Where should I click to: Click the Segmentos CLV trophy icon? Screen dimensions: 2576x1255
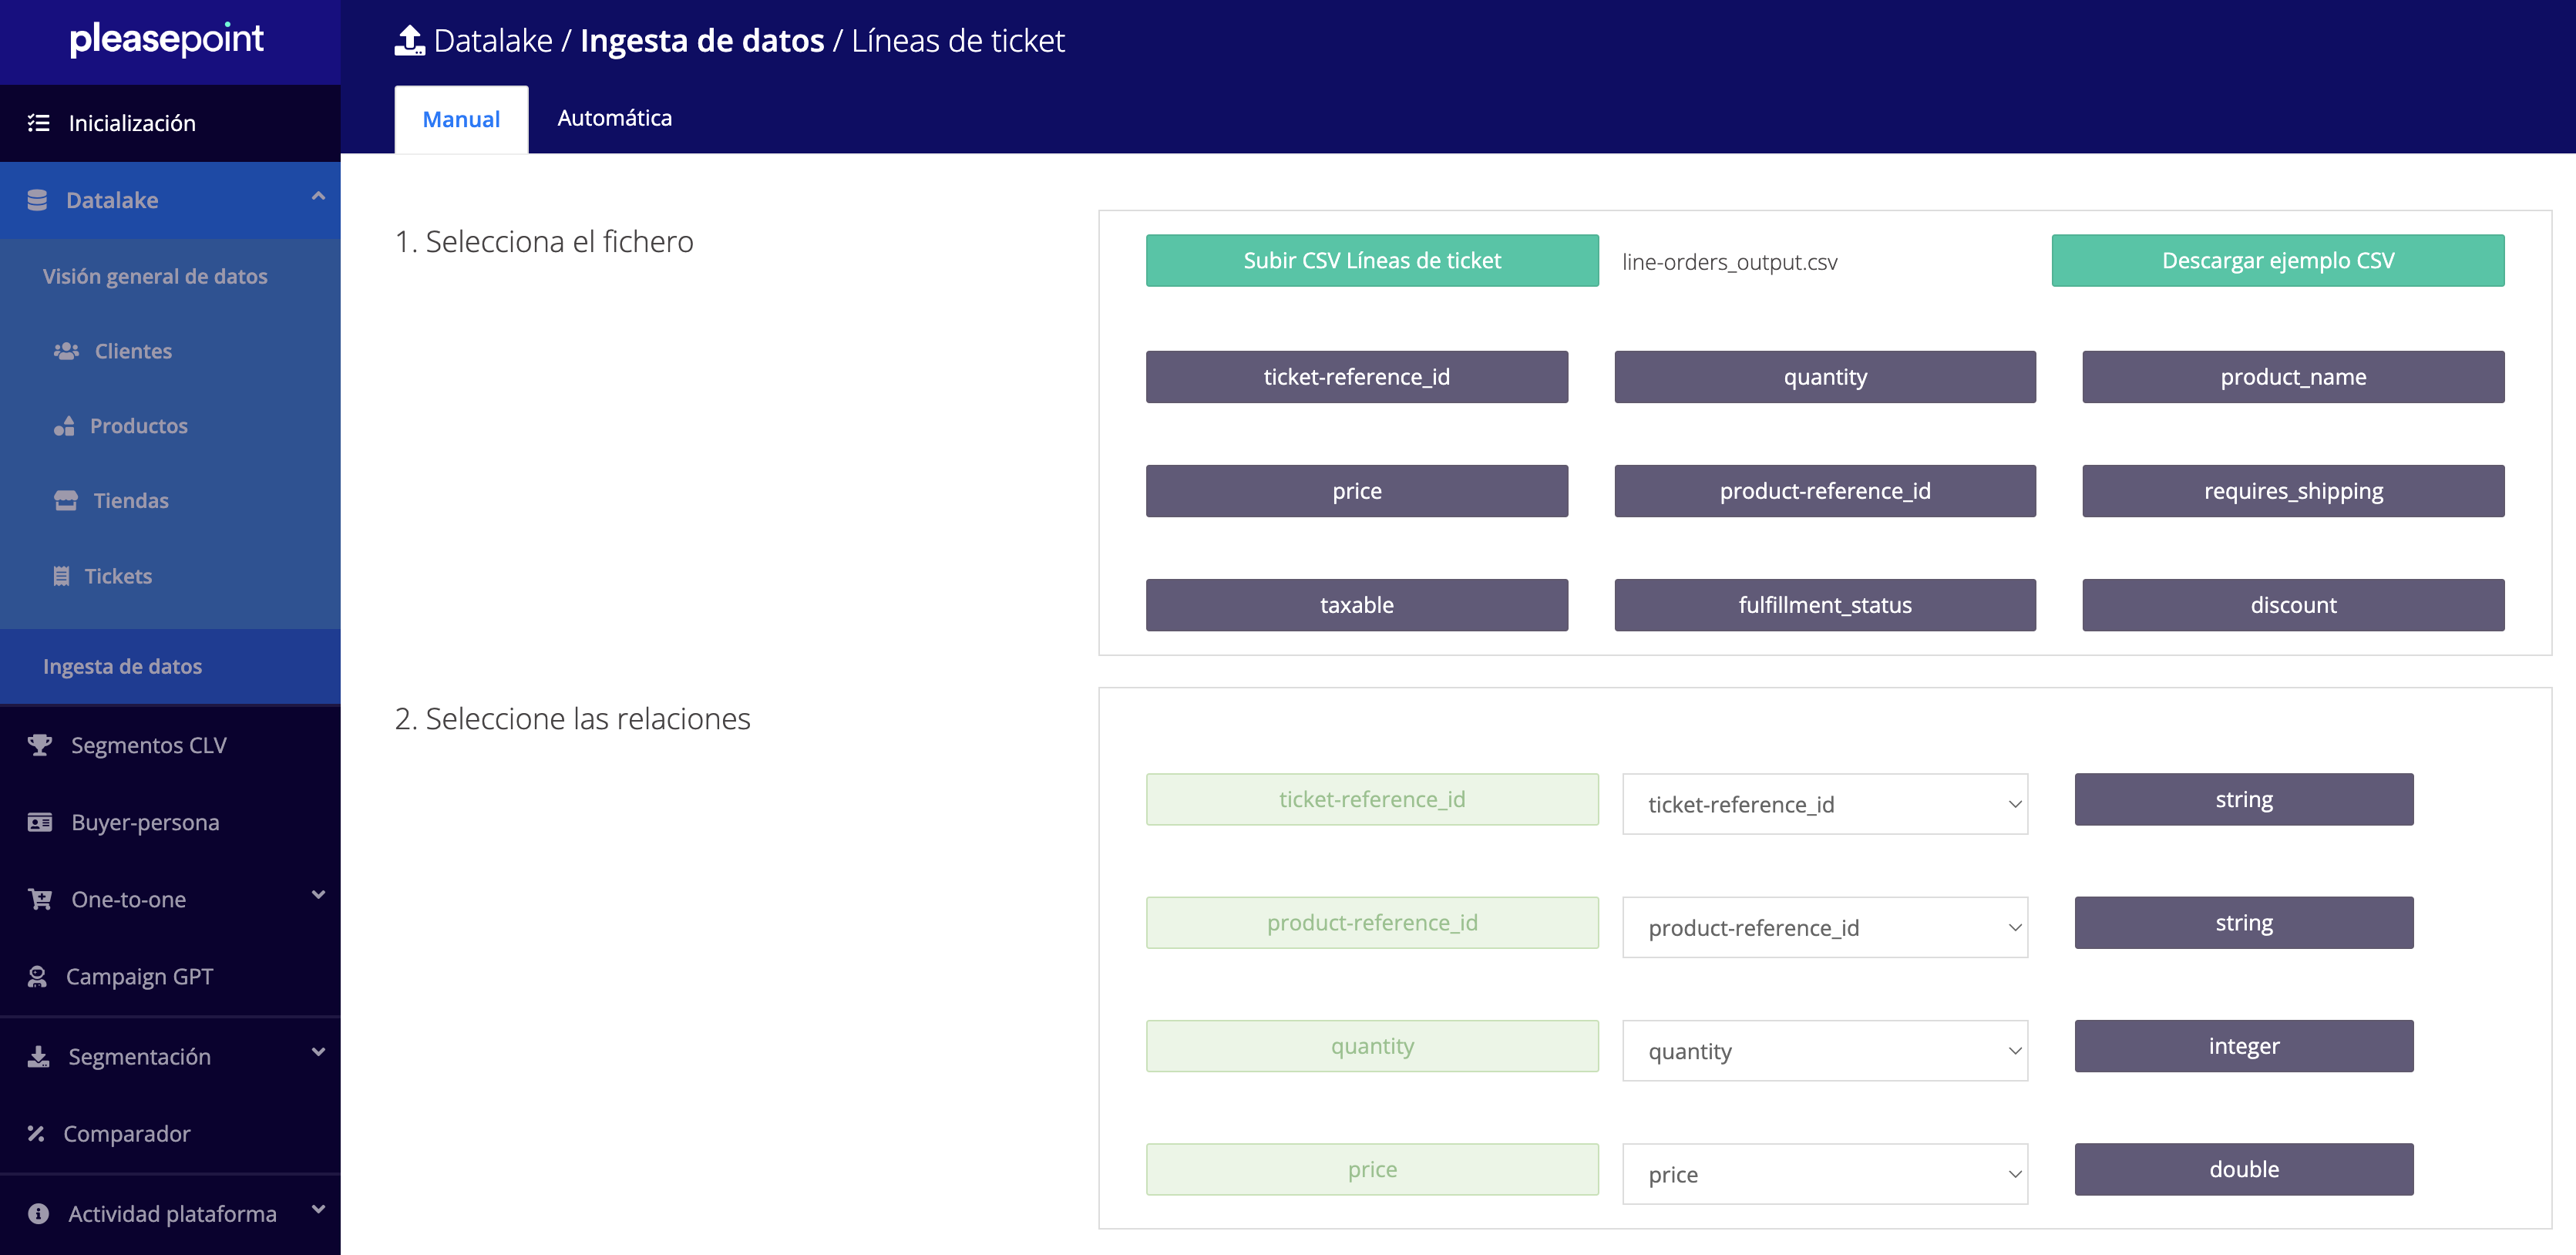point(40,745)
